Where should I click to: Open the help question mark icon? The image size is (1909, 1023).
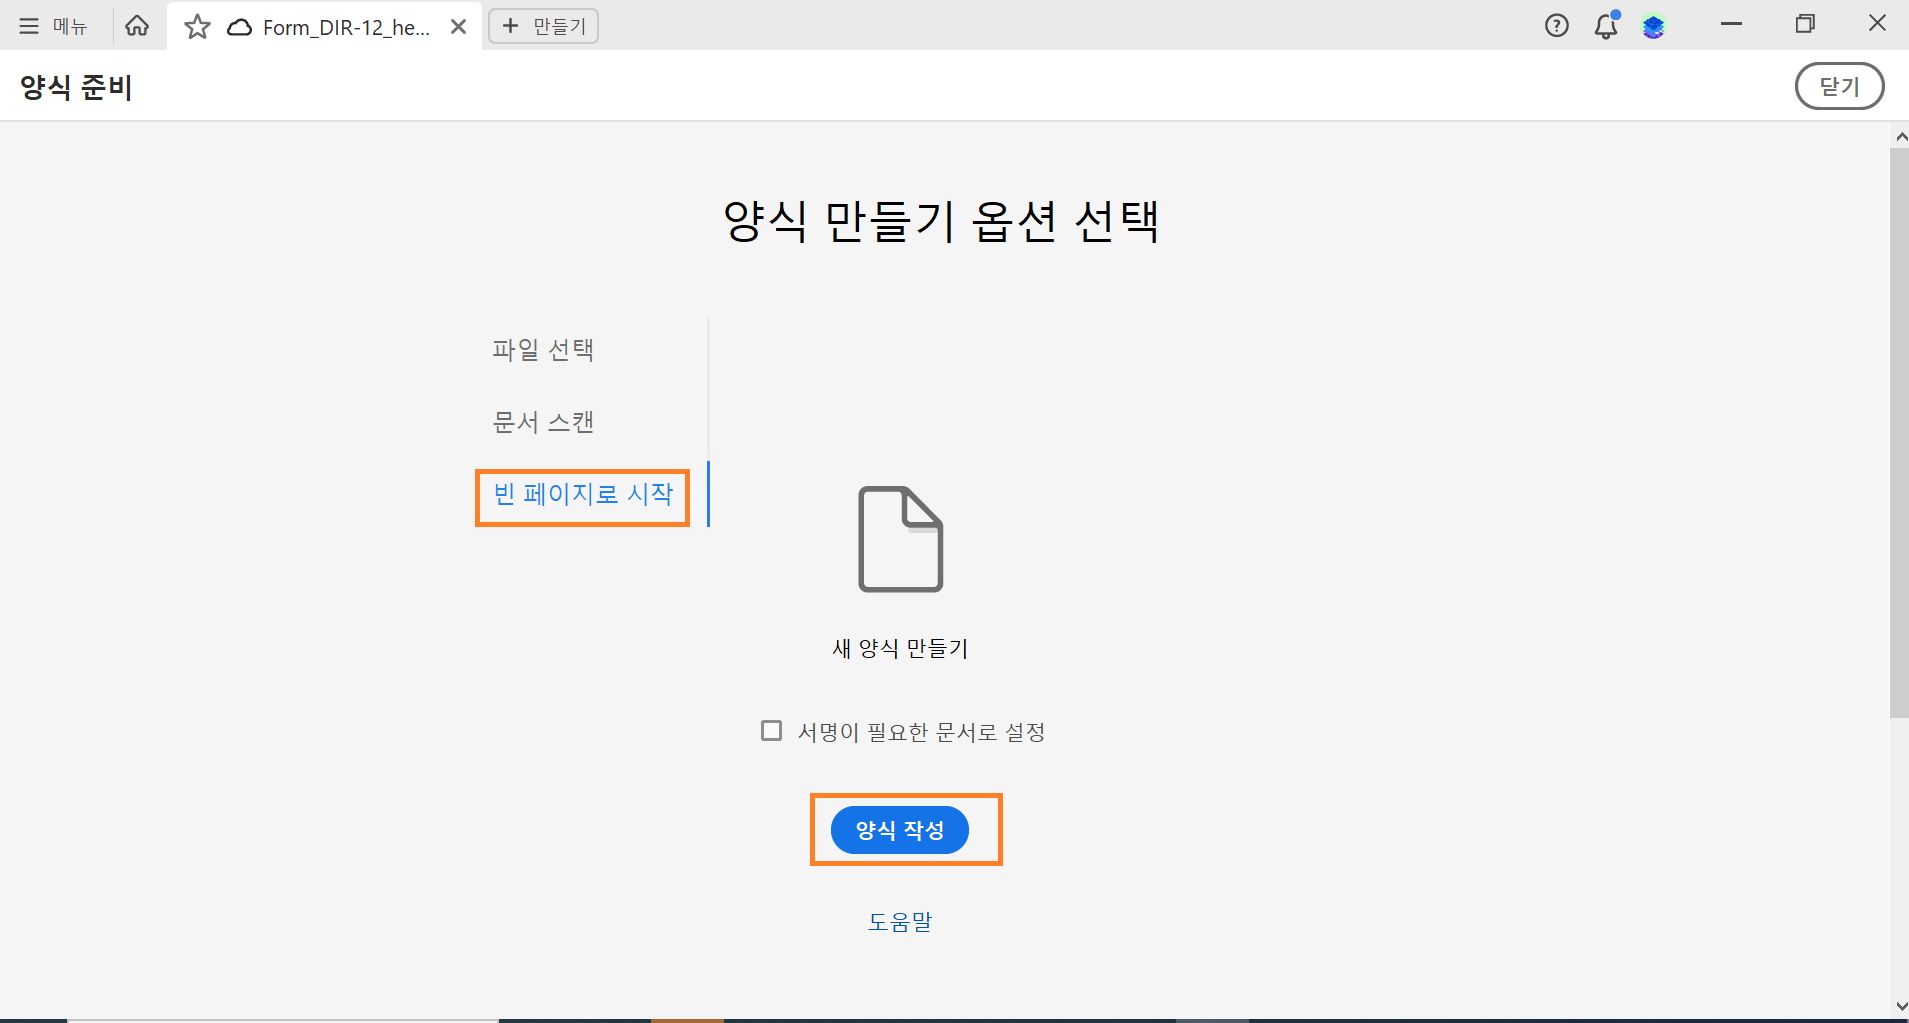1556,25
